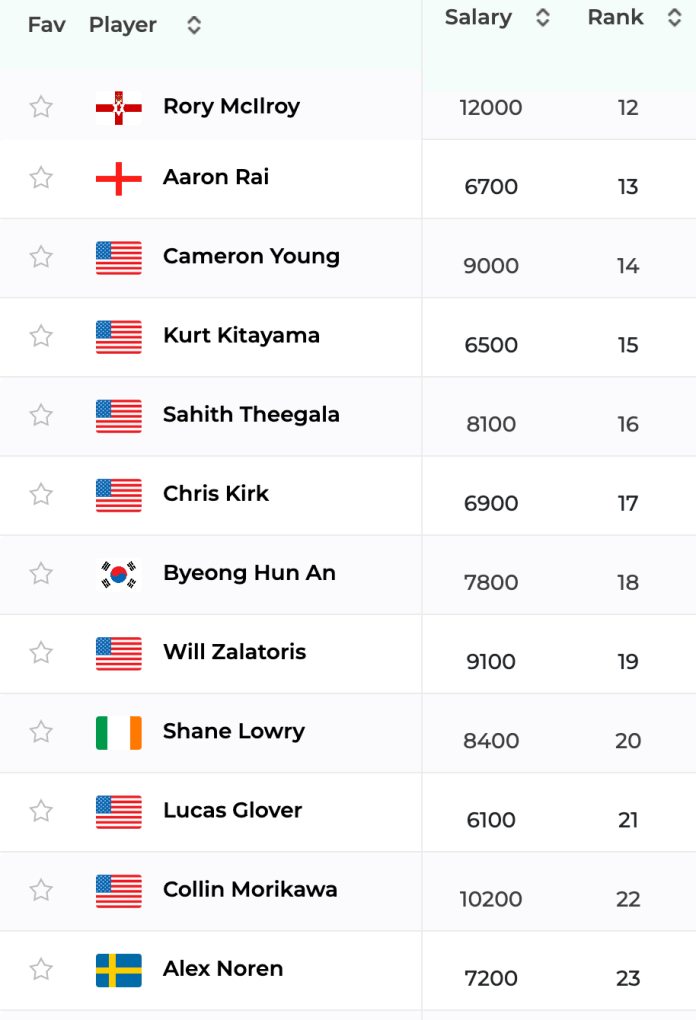Open Will Zalatoris player name
Image resolution: width=696 pixels, height=1020 pixels.
tap(234, 653)
